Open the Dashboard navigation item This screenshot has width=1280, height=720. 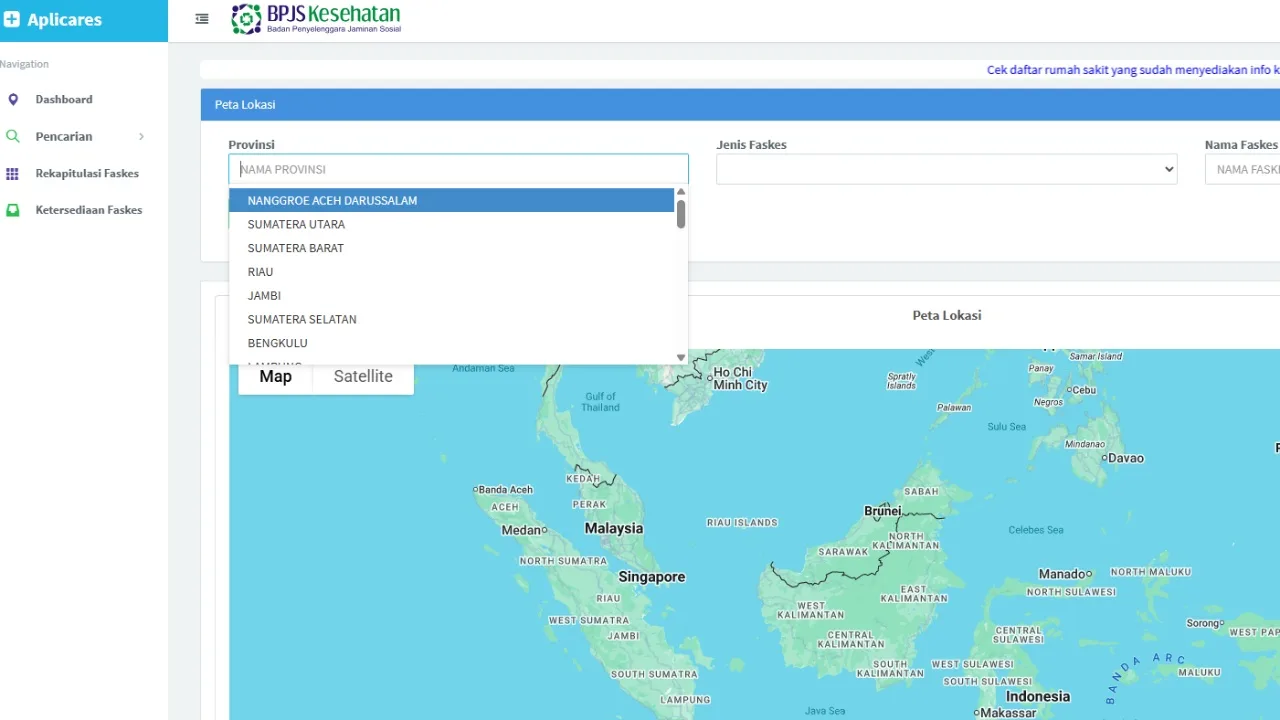pyautogui.click(x=64, y=99)
